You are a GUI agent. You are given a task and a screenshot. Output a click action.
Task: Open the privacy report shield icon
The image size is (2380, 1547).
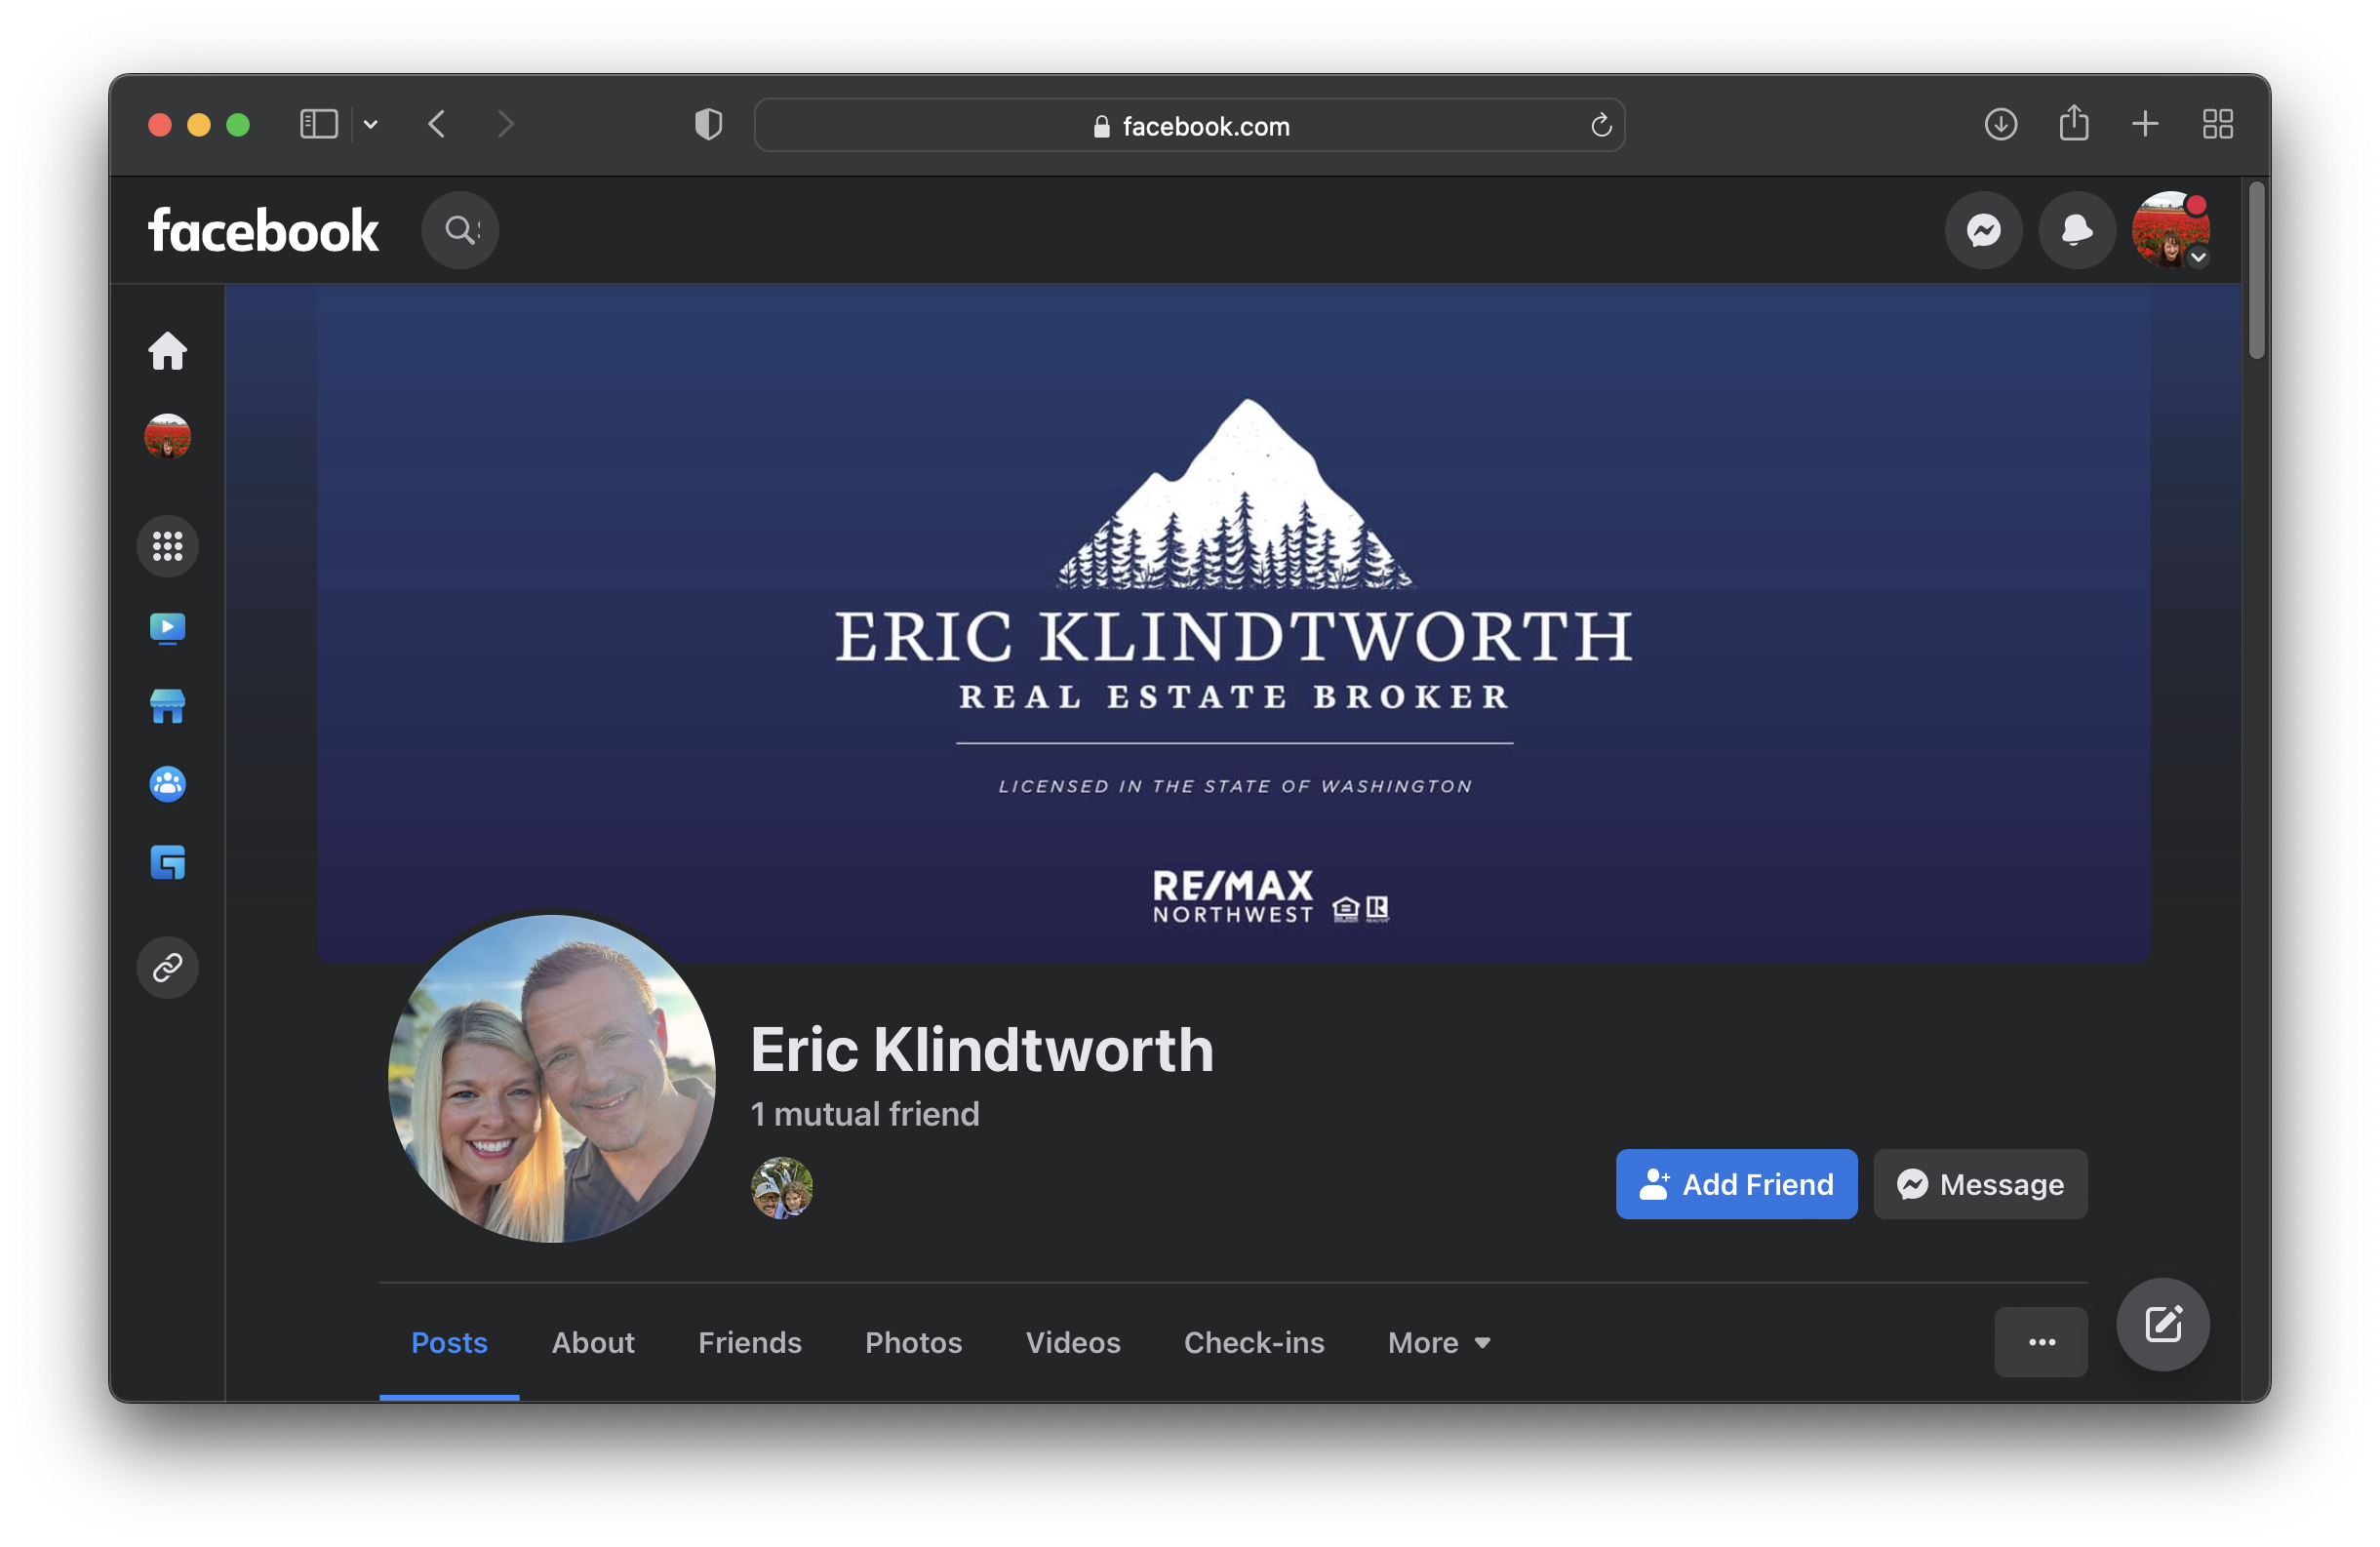708,124
